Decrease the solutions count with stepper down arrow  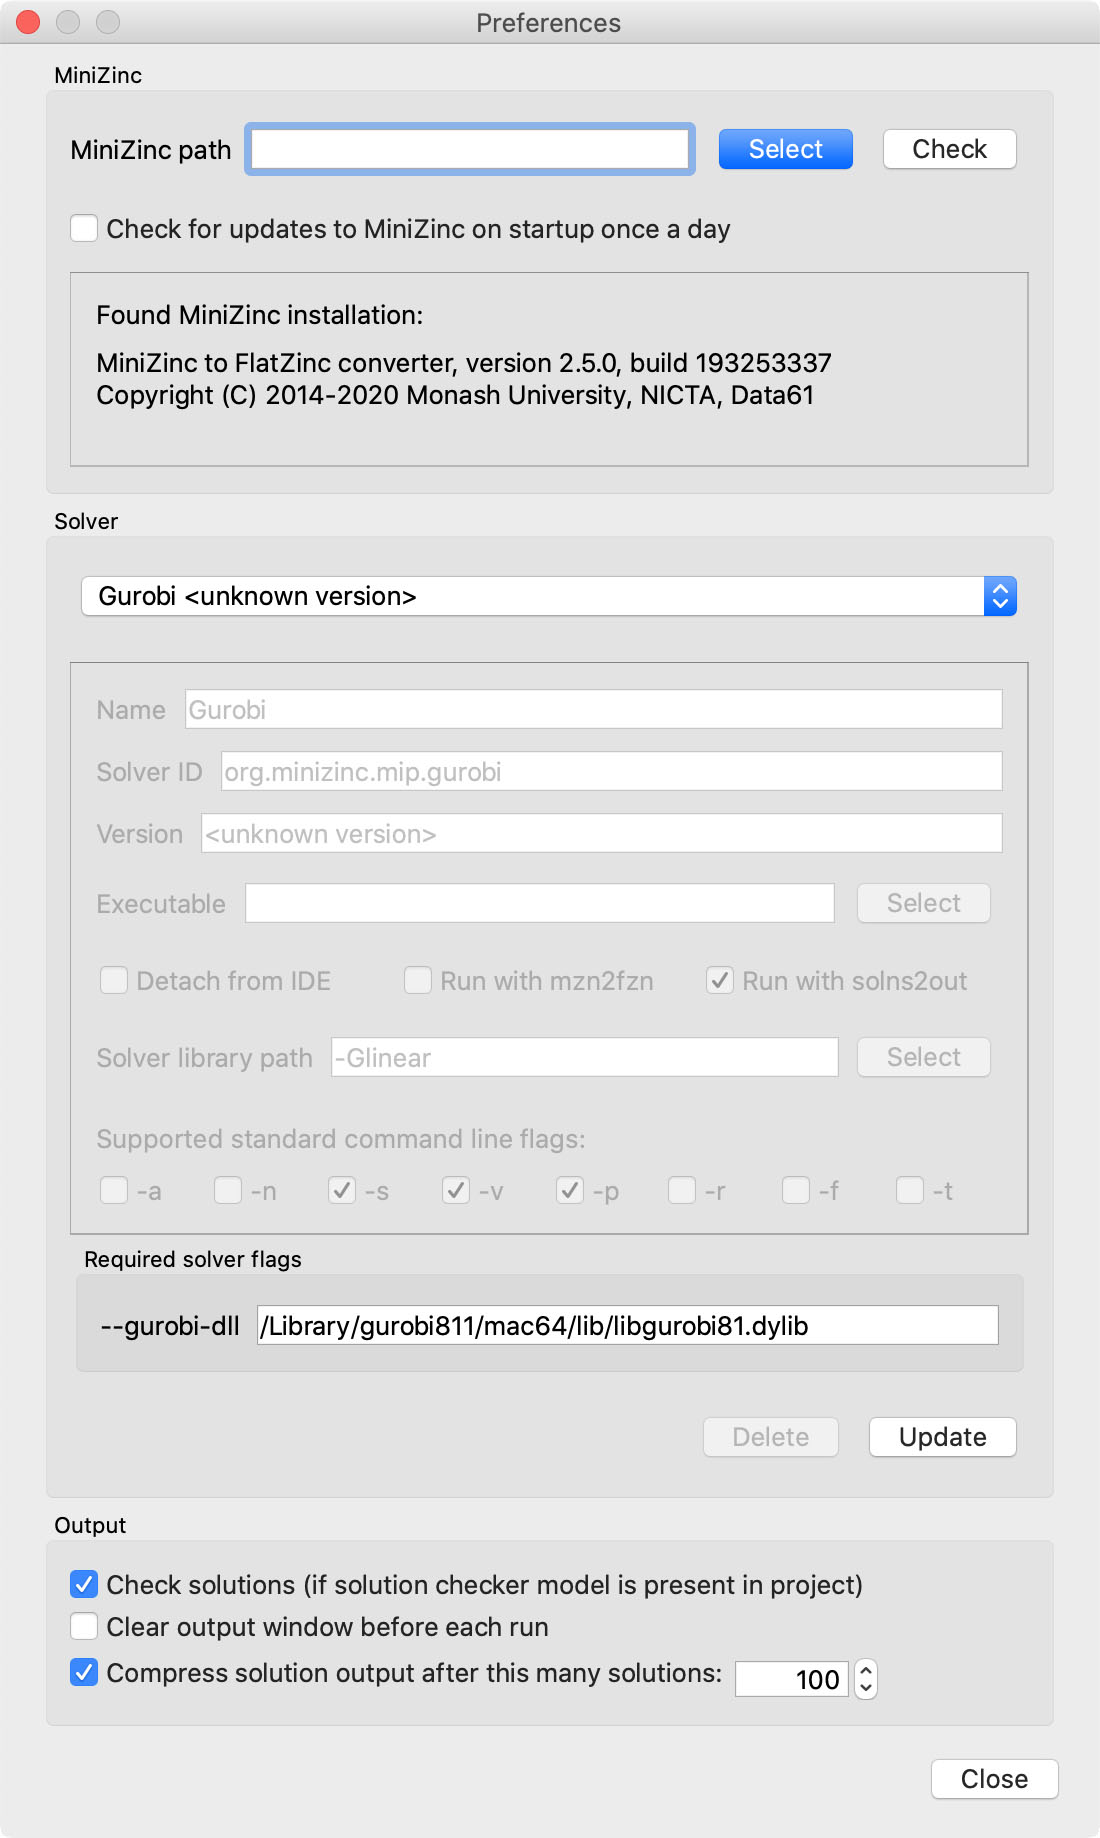866,1688
